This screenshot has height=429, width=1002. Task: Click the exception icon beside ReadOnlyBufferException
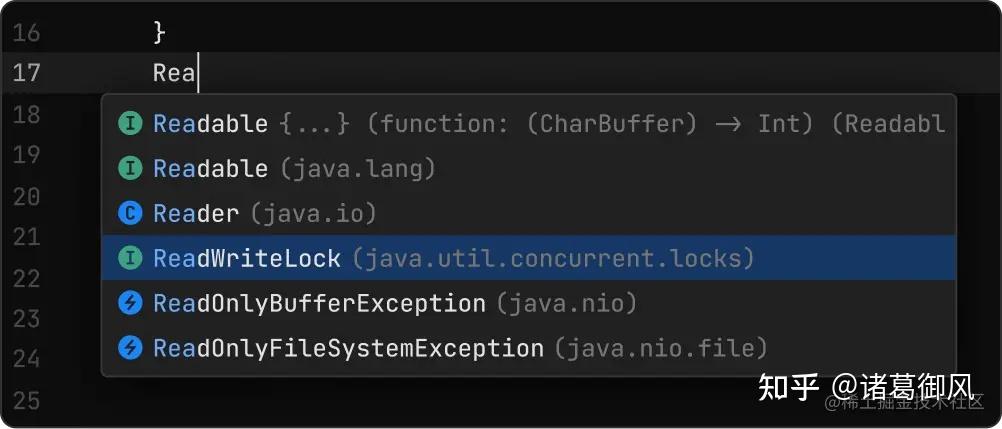point(130,303)
